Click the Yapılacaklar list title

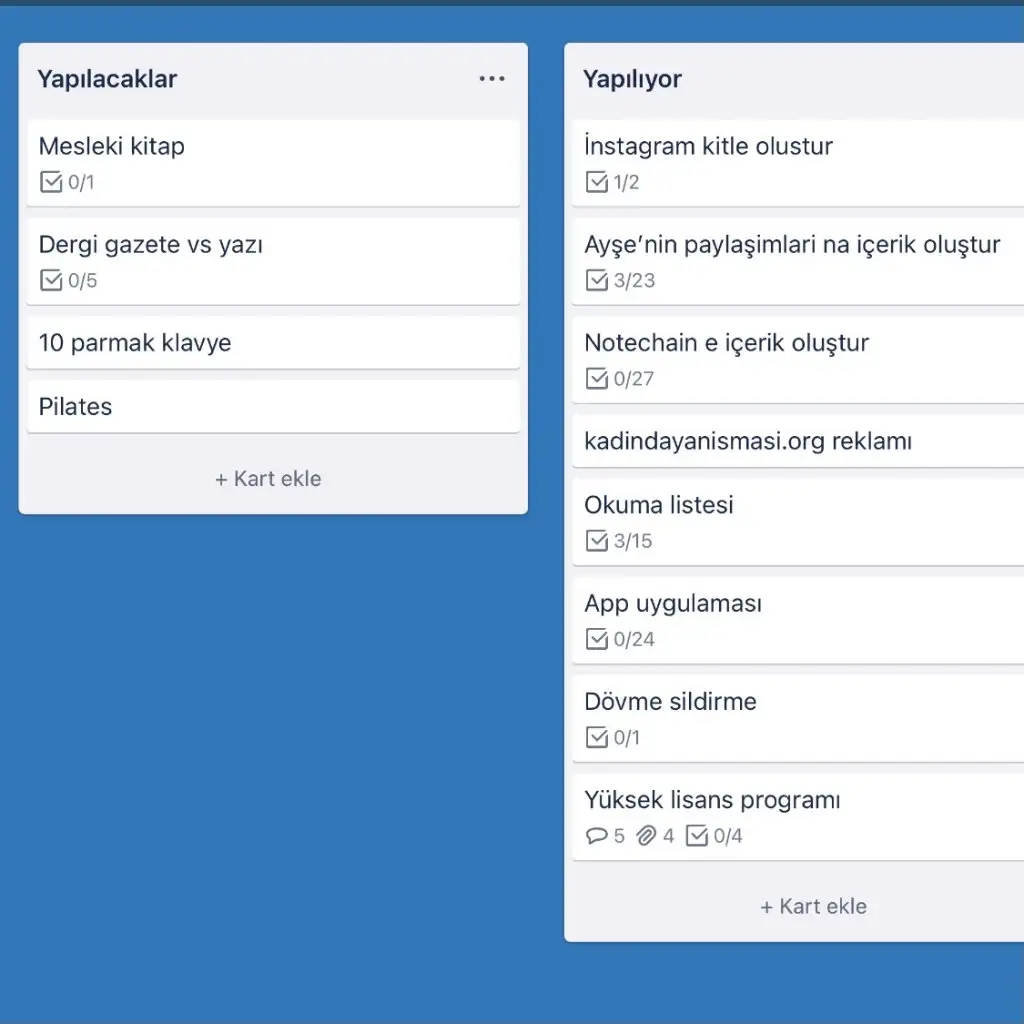point(107,79)
